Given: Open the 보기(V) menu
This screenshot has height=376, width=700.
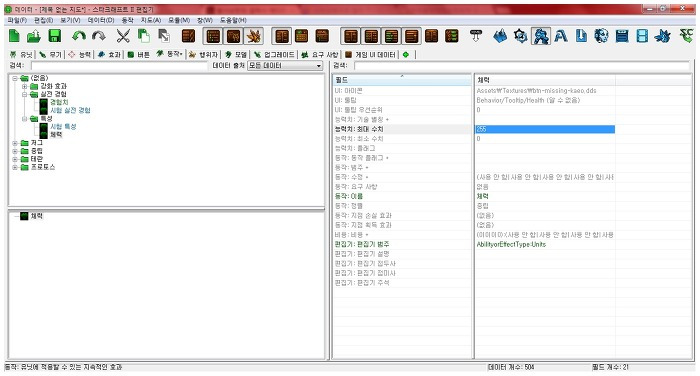Looking at the screenshot, I should click(70, 20).
